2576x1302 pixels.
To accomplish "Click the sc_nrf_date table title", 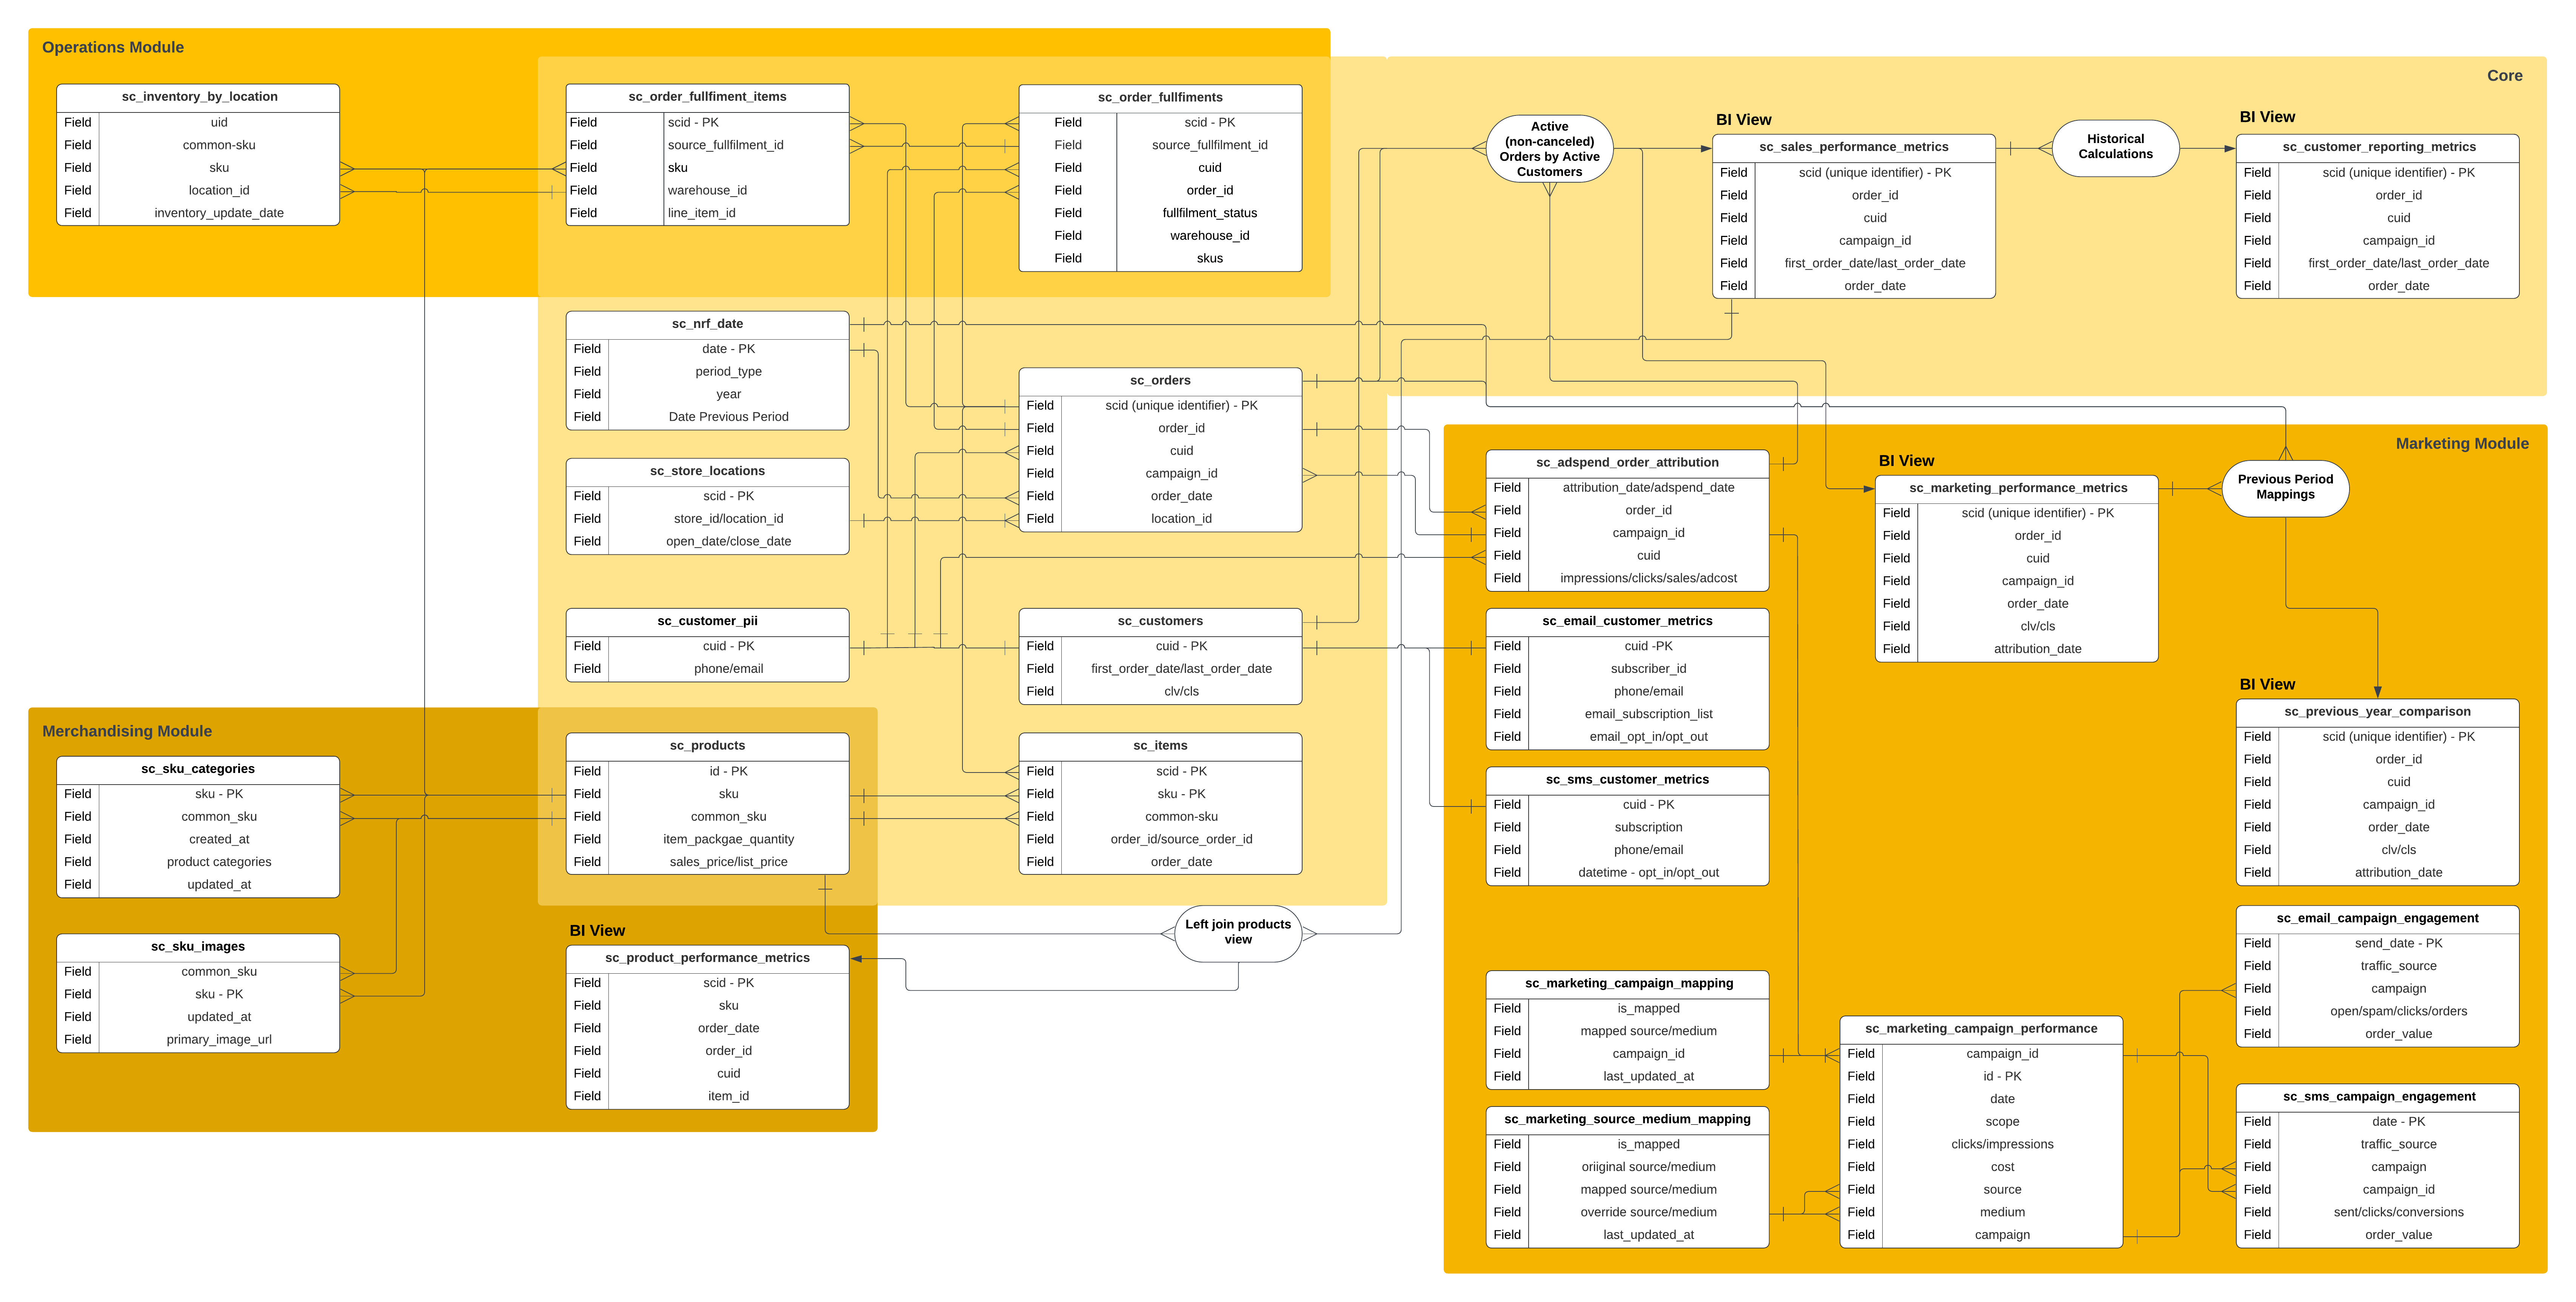I will (707, 324).
